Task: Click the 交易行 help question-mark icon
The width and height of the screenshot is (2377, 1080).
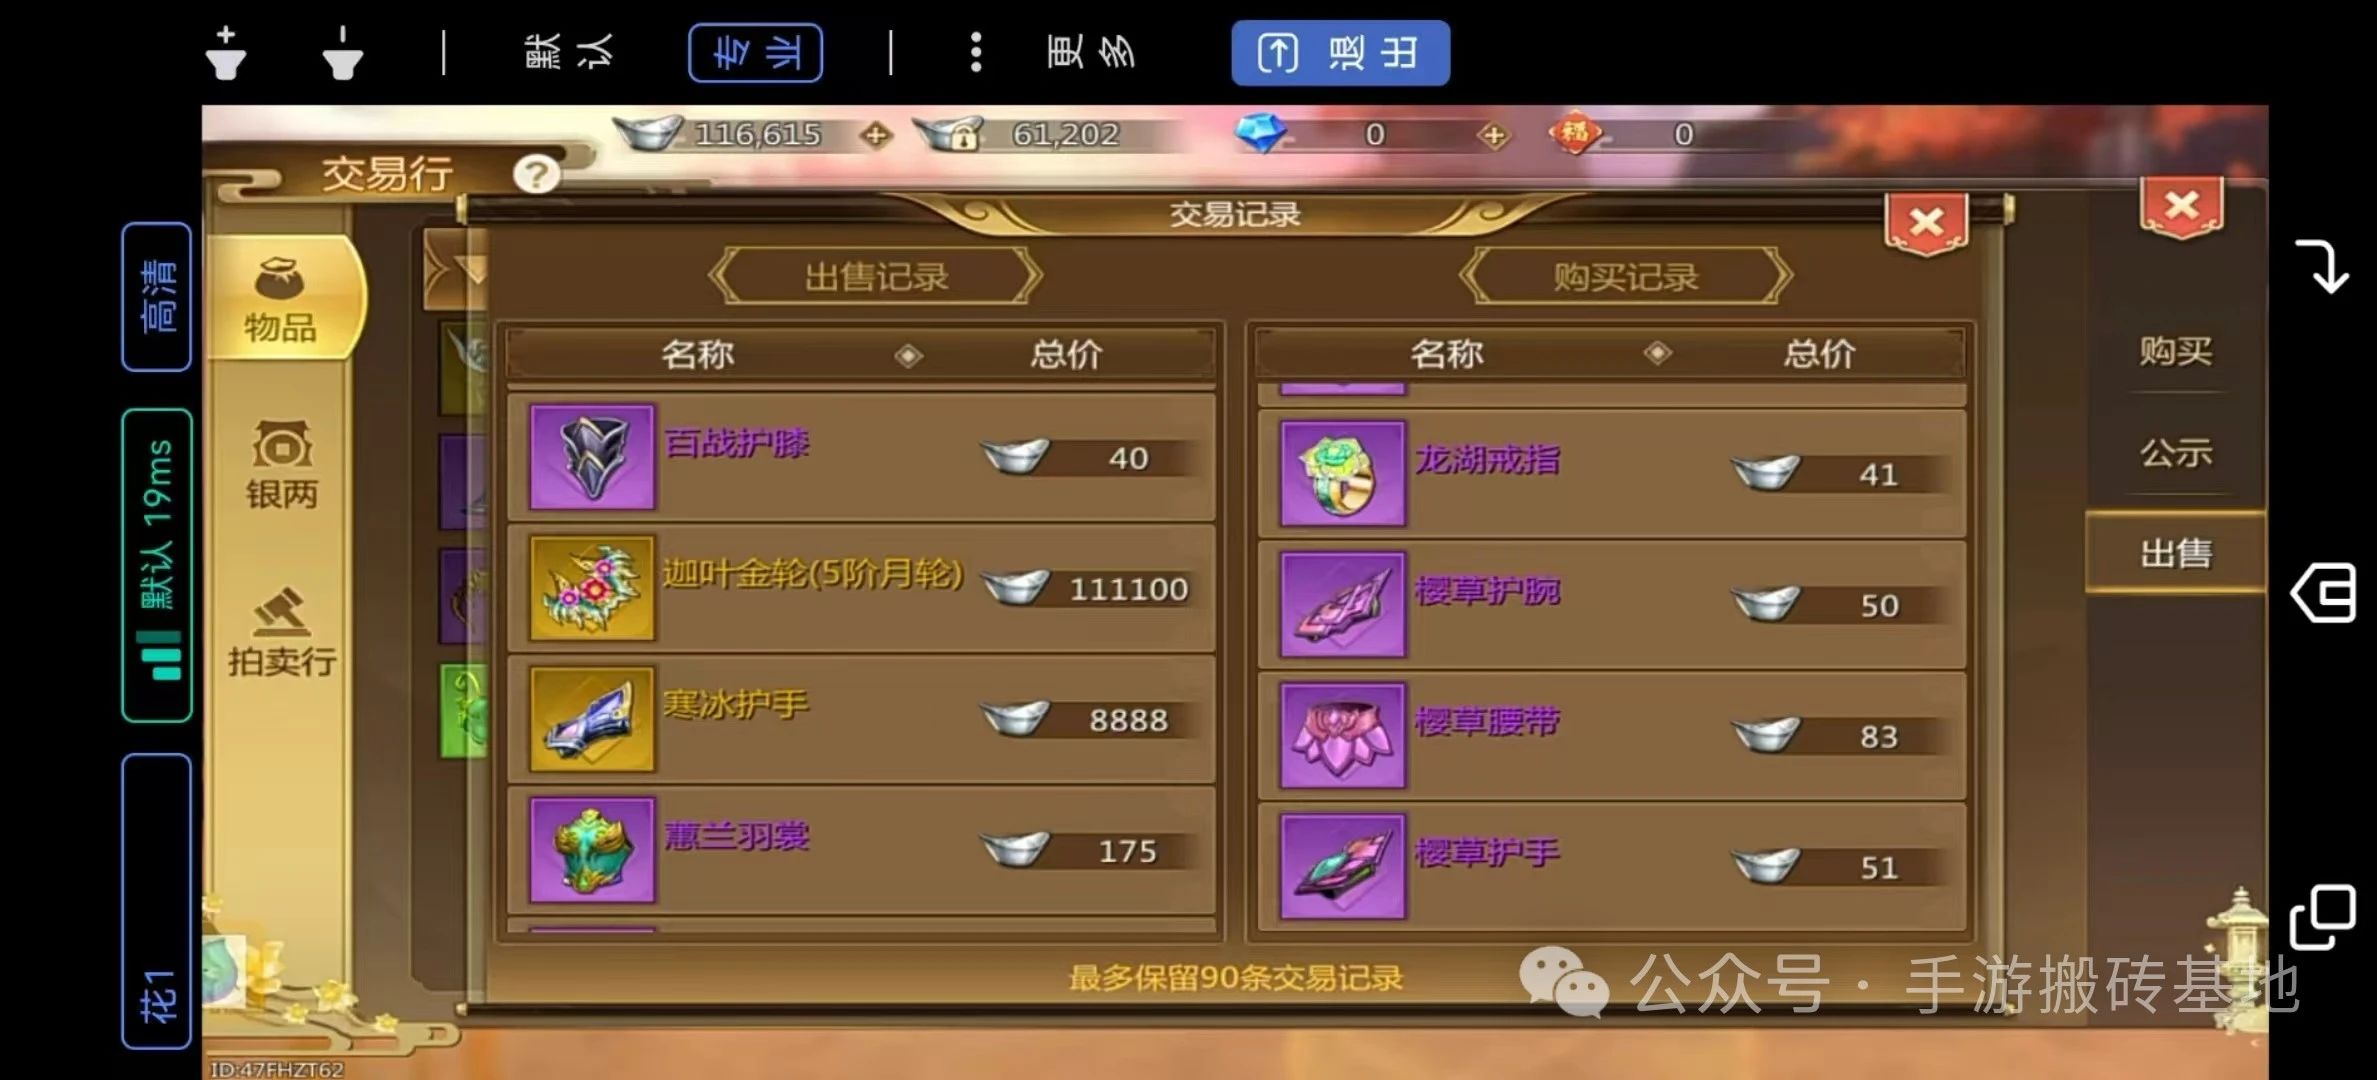Action: (536, 175)
